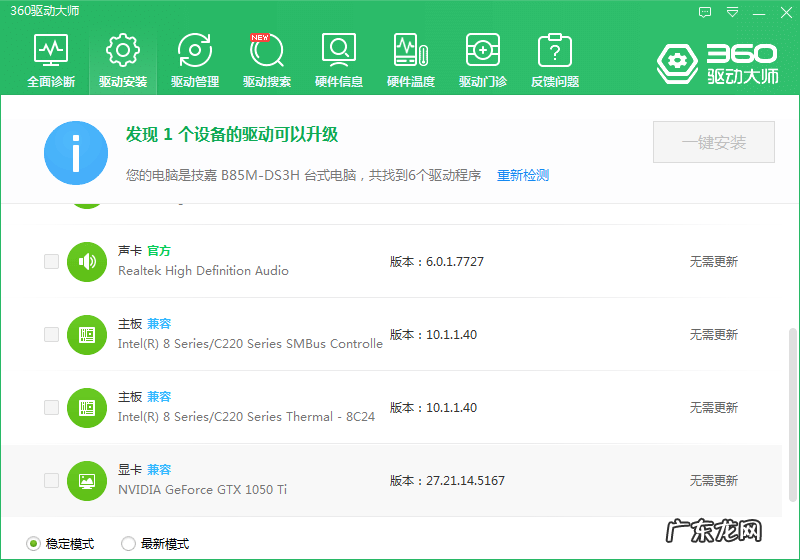Screen dimensions: 800x560
Task: Click Intel 8 Series SMBus Controller name
Action: (x=250, y=344)
